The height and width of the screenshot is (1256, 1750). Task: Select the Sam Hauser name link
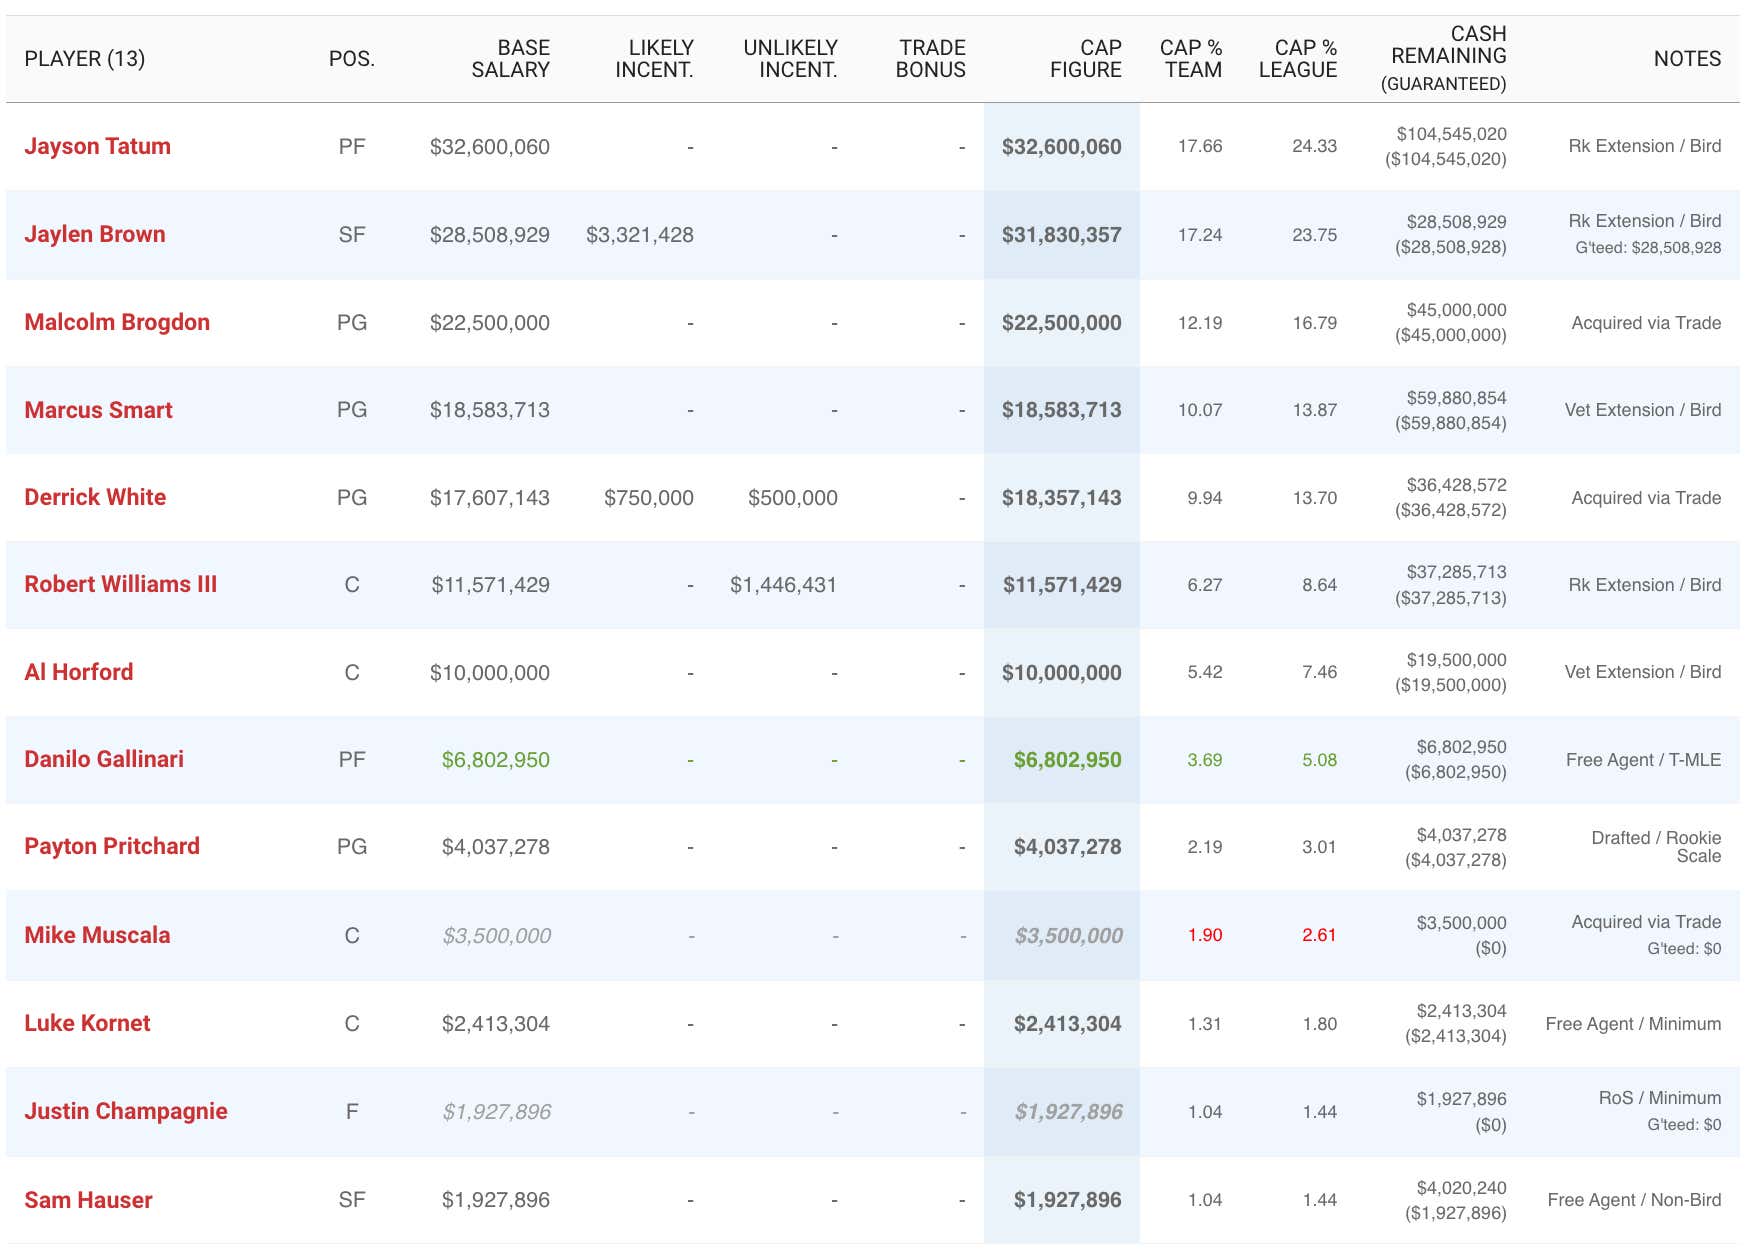pyautogui.click(x=88, y=1200)
